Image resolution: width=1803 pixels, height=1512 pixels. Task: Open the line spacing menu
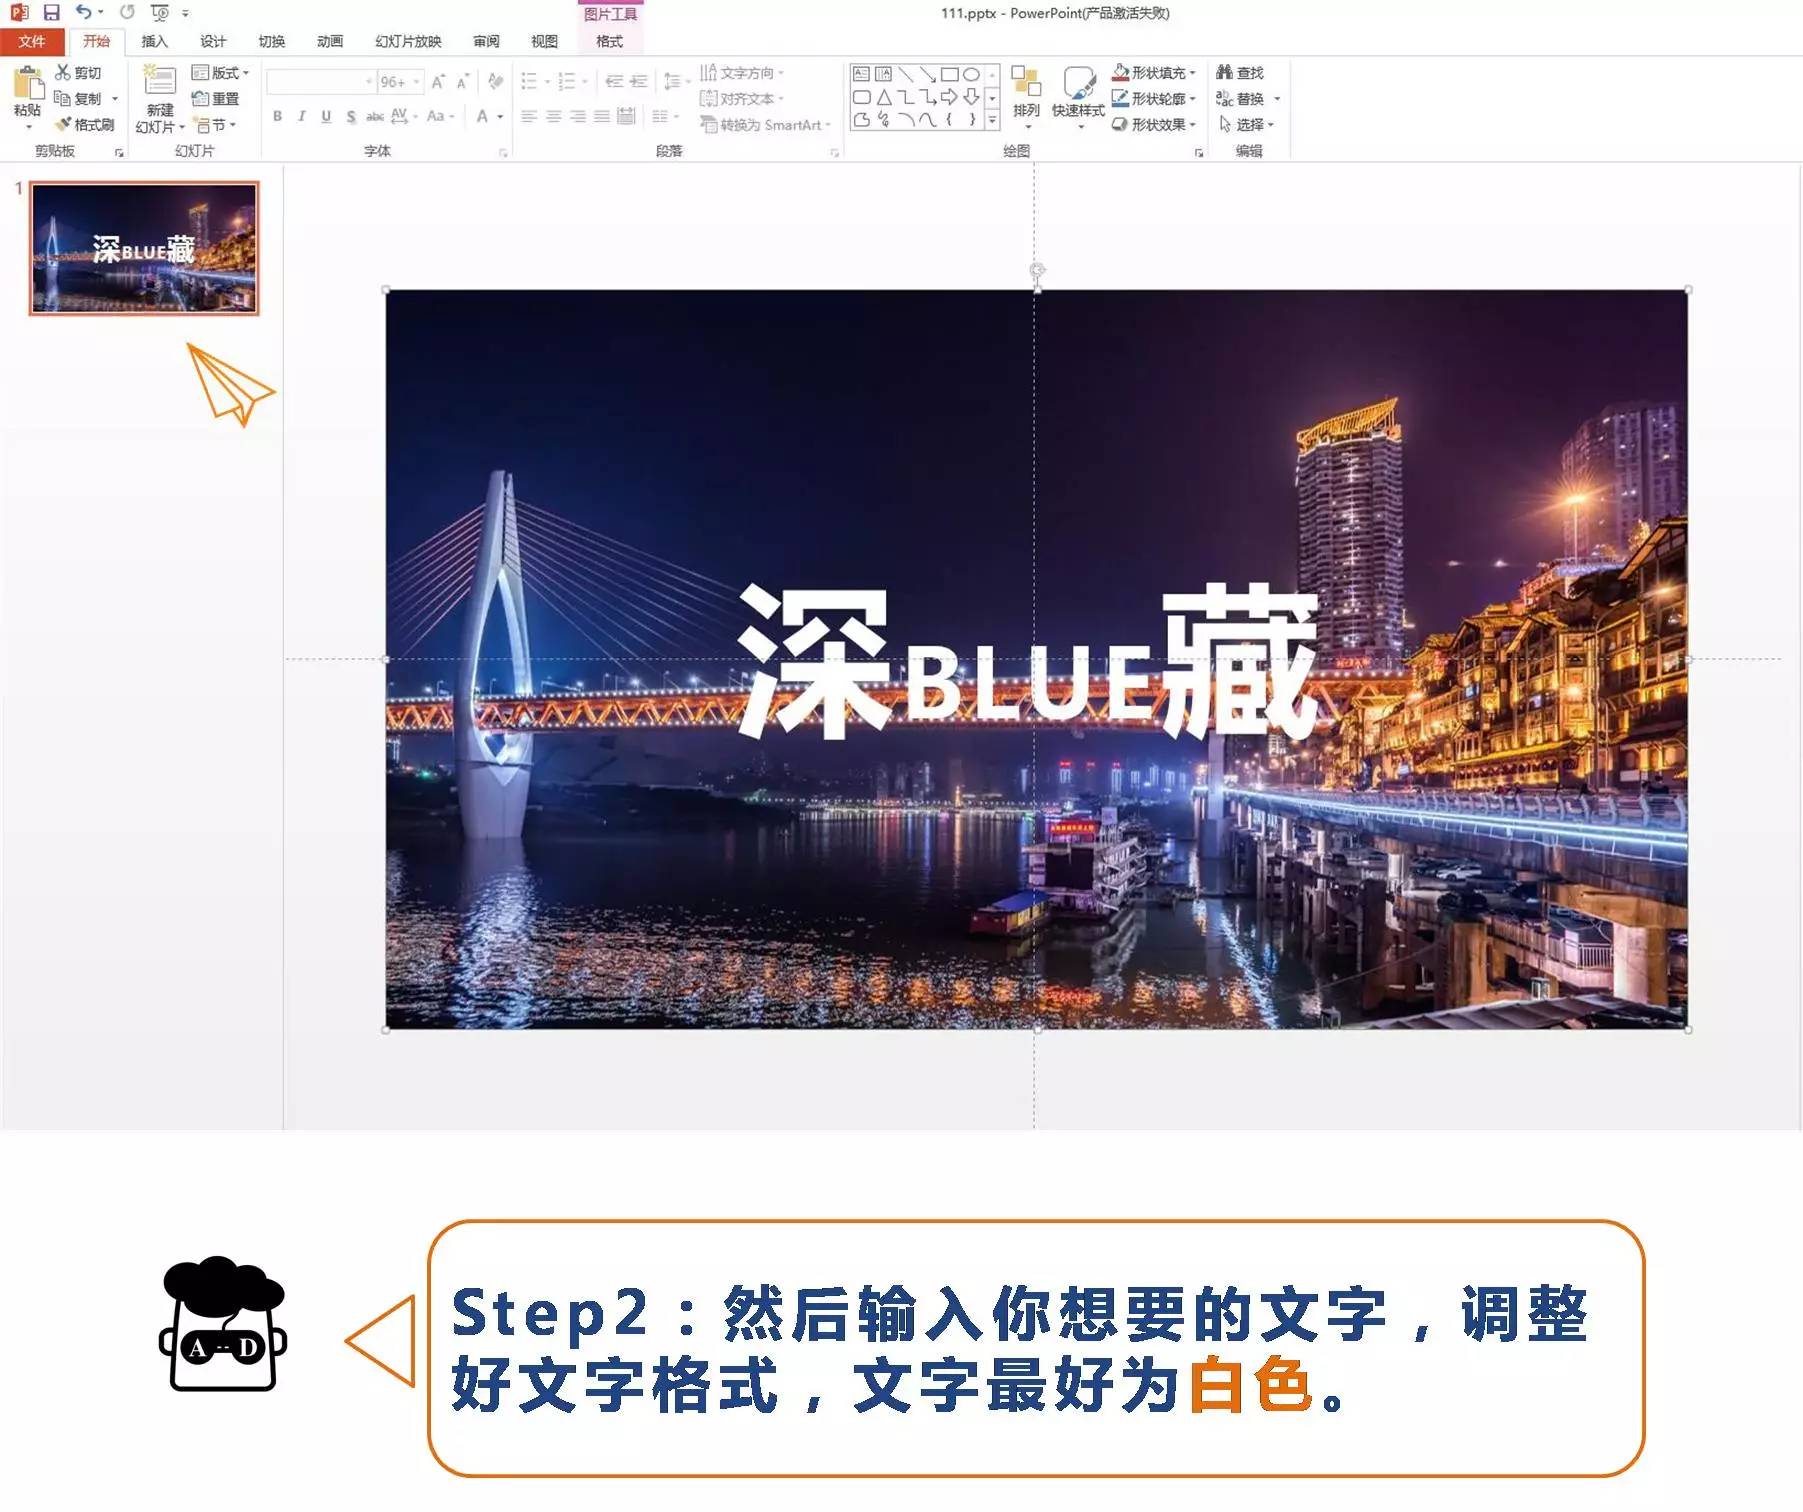pyautogui.click(x=677, y=81)
